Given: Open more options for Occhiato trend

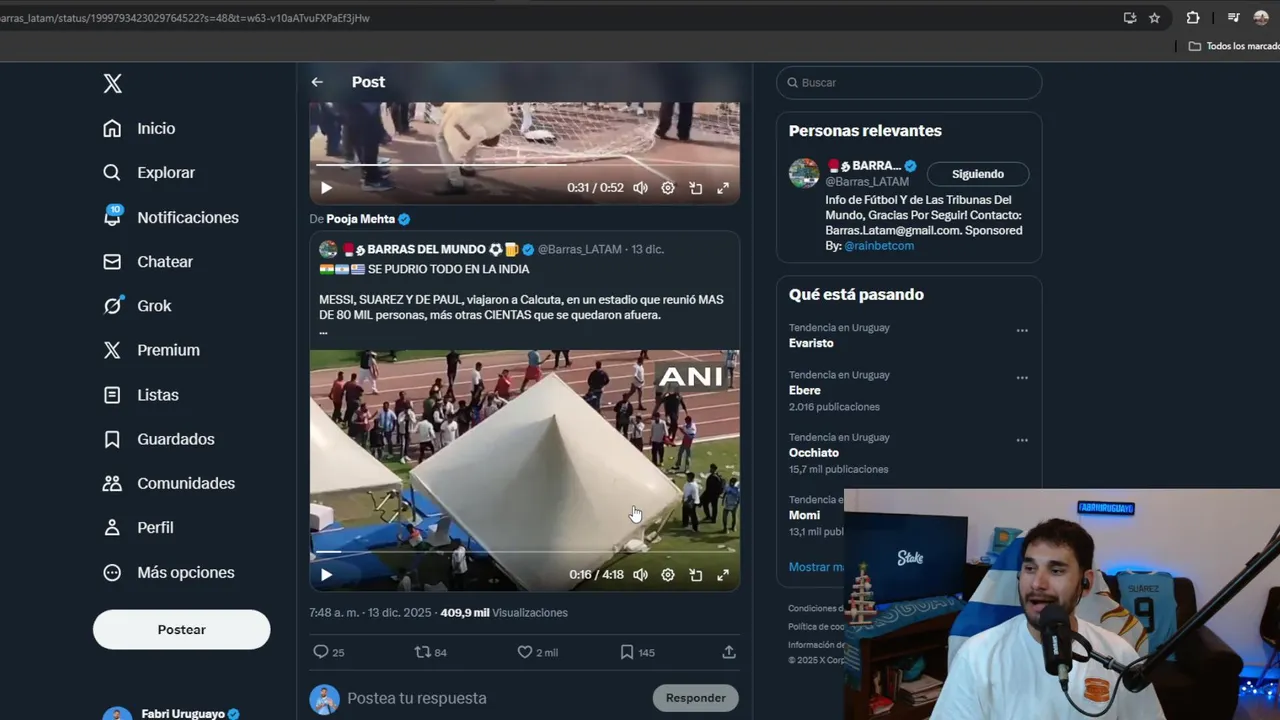Looking at the screenshot, I should tap(1022, 440).
